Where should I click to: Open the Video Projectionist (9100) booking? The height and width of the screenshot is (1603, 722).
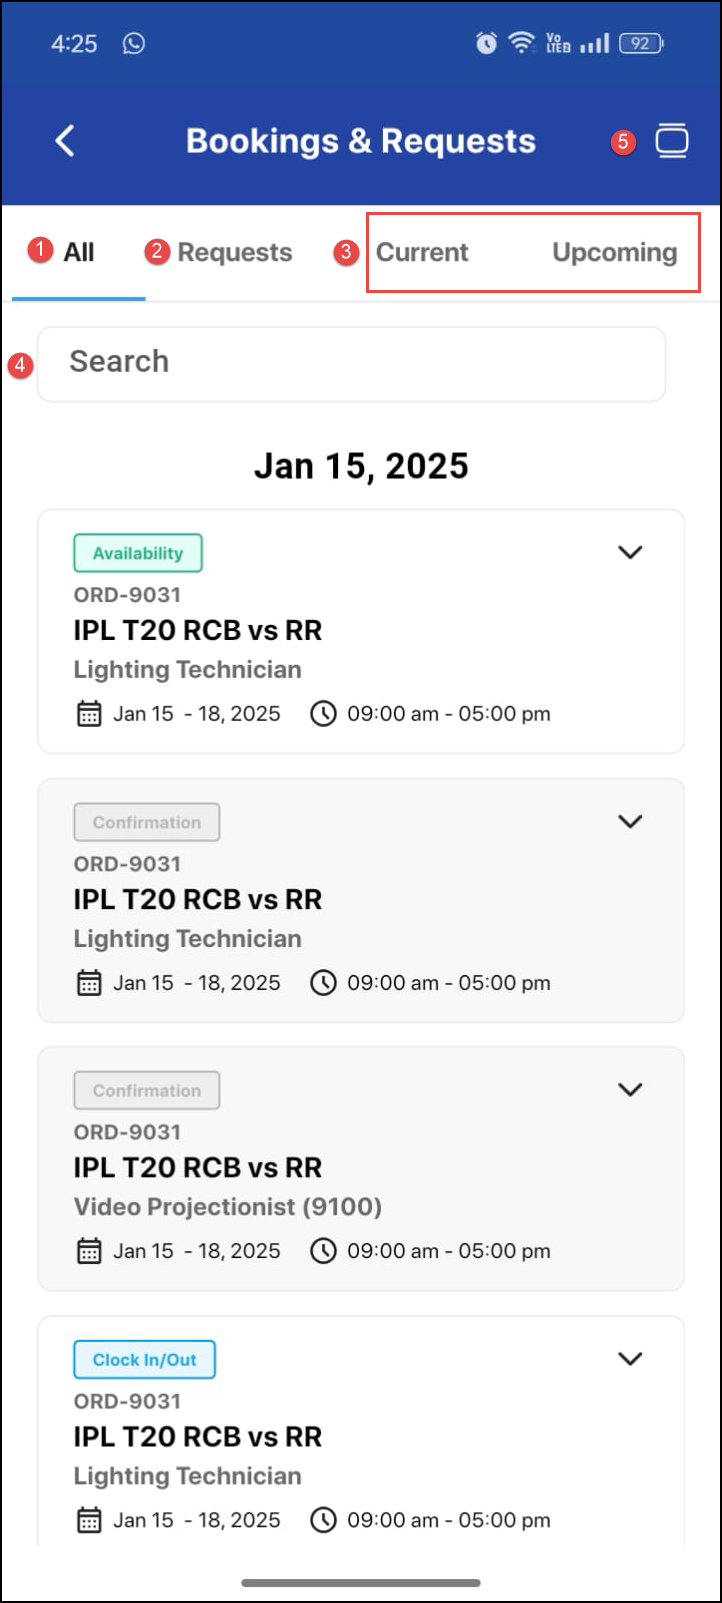click(x=228, y=1206)
